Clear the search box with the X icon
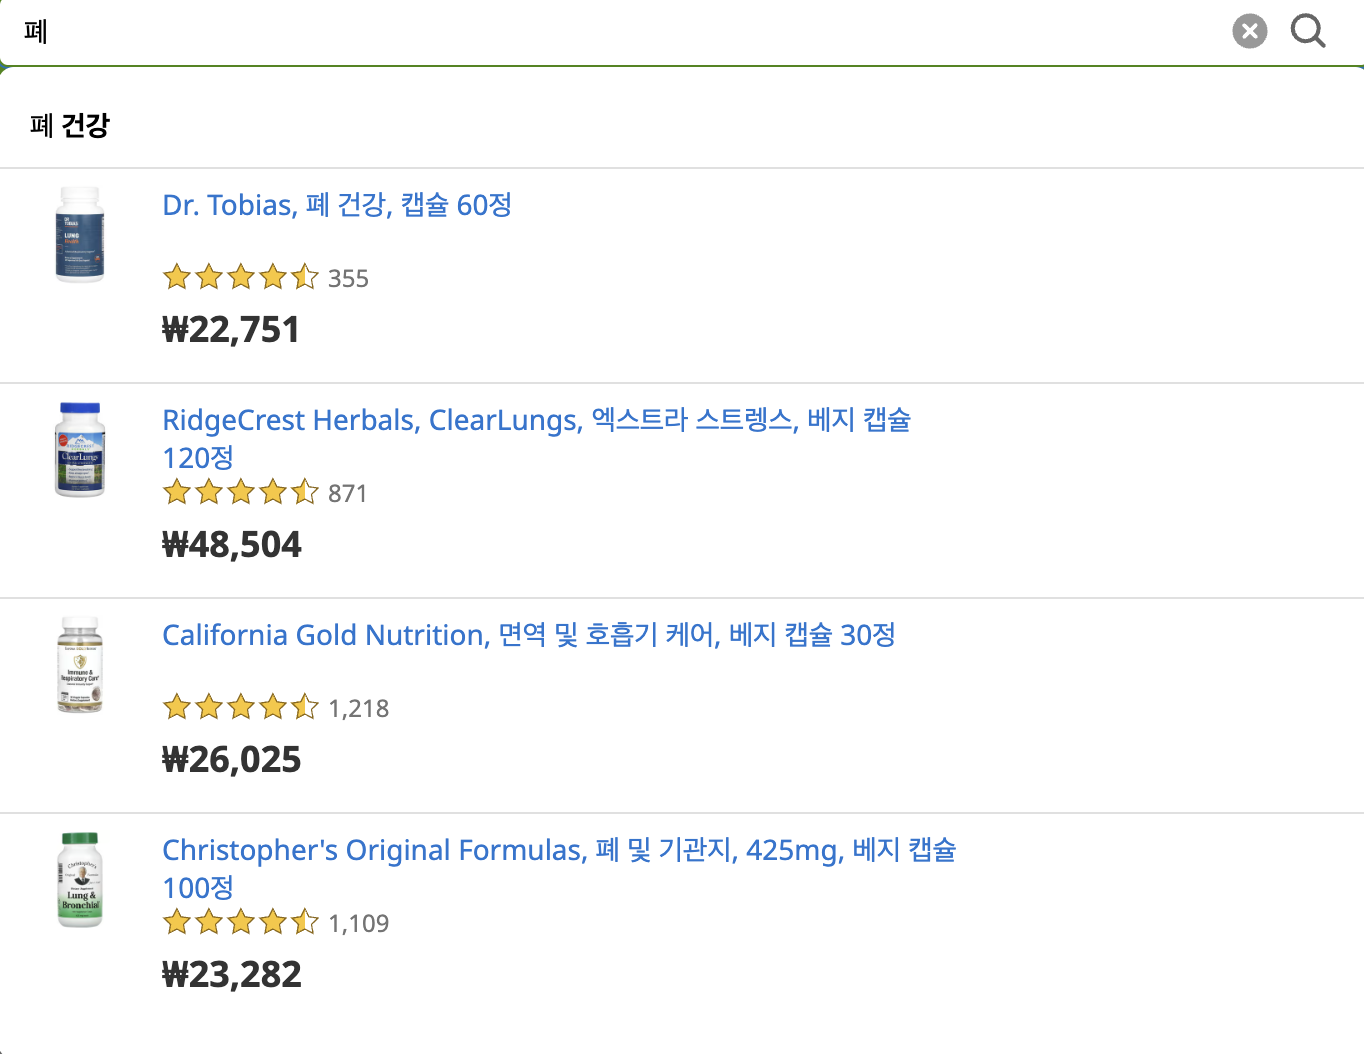The image size is (1364, 1054). (x=1249, y=31)
